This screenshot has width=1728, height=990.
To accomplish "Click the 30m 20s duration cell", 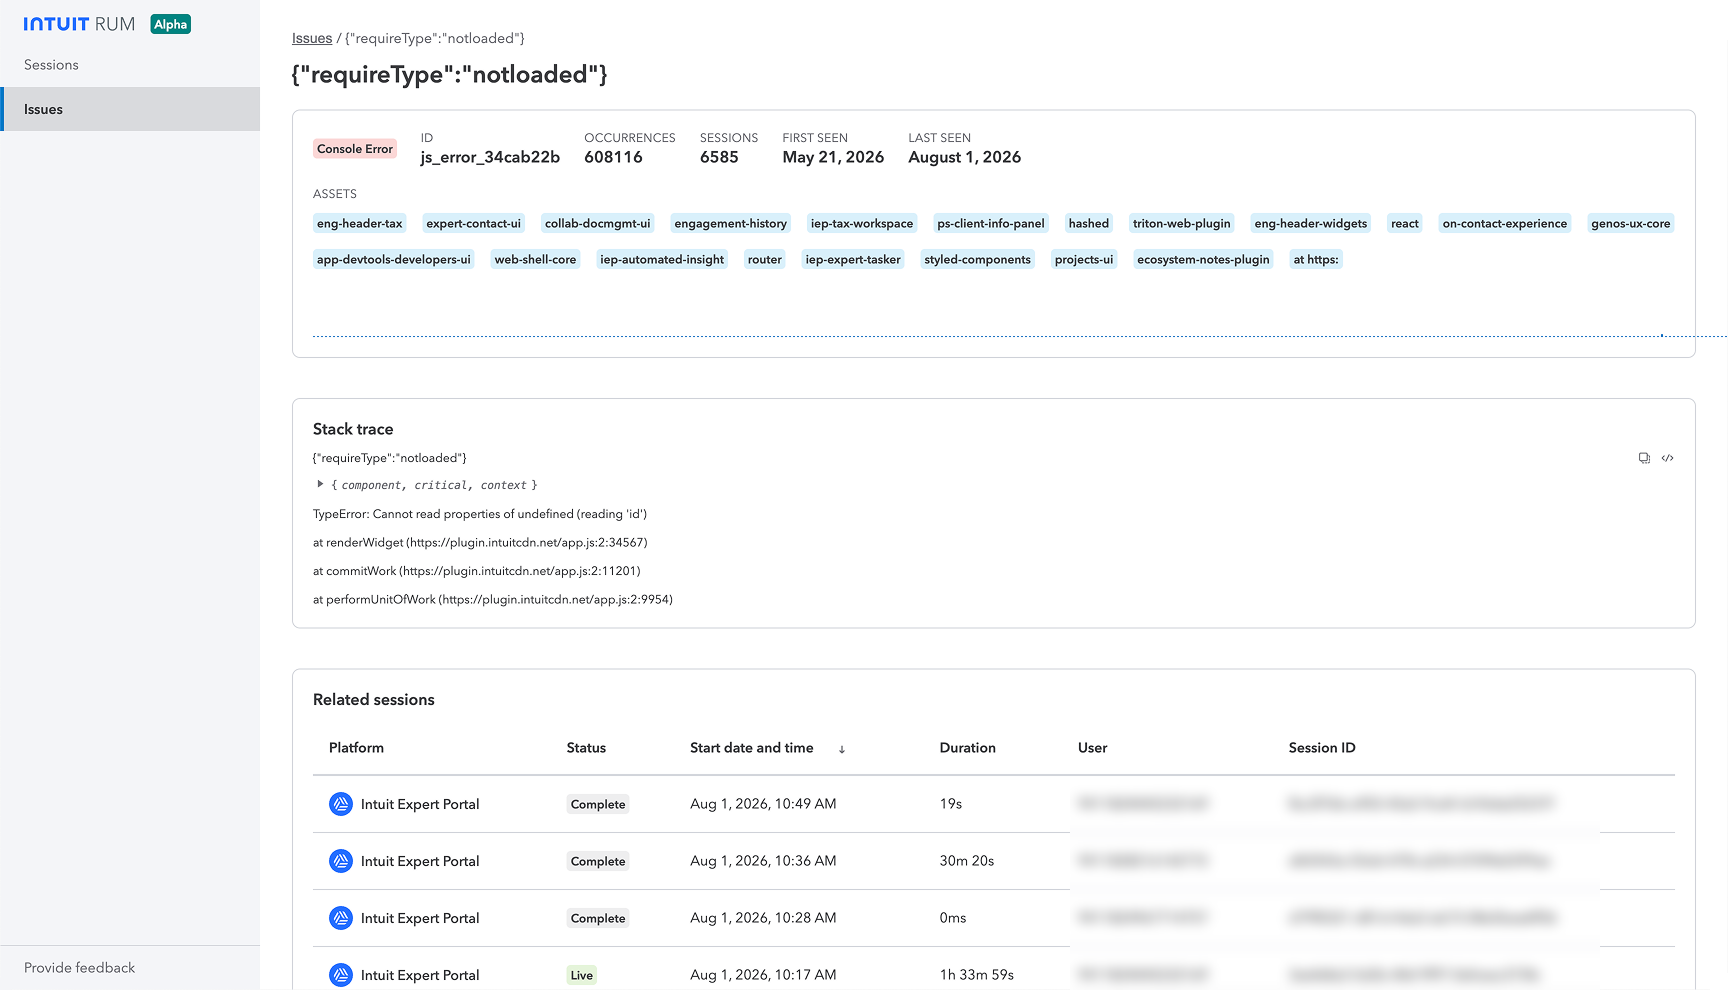I will (x=967, y=861).
